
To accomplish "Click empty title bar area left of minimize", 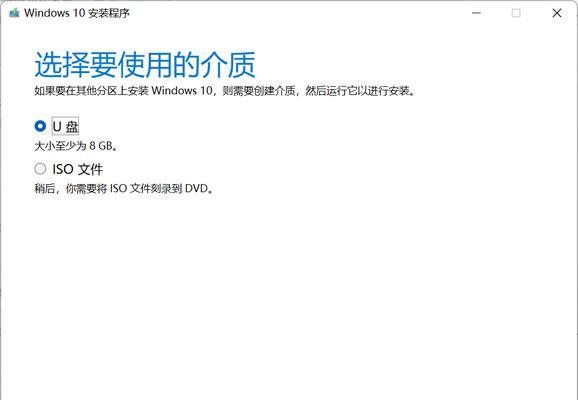I will point(295,13).
